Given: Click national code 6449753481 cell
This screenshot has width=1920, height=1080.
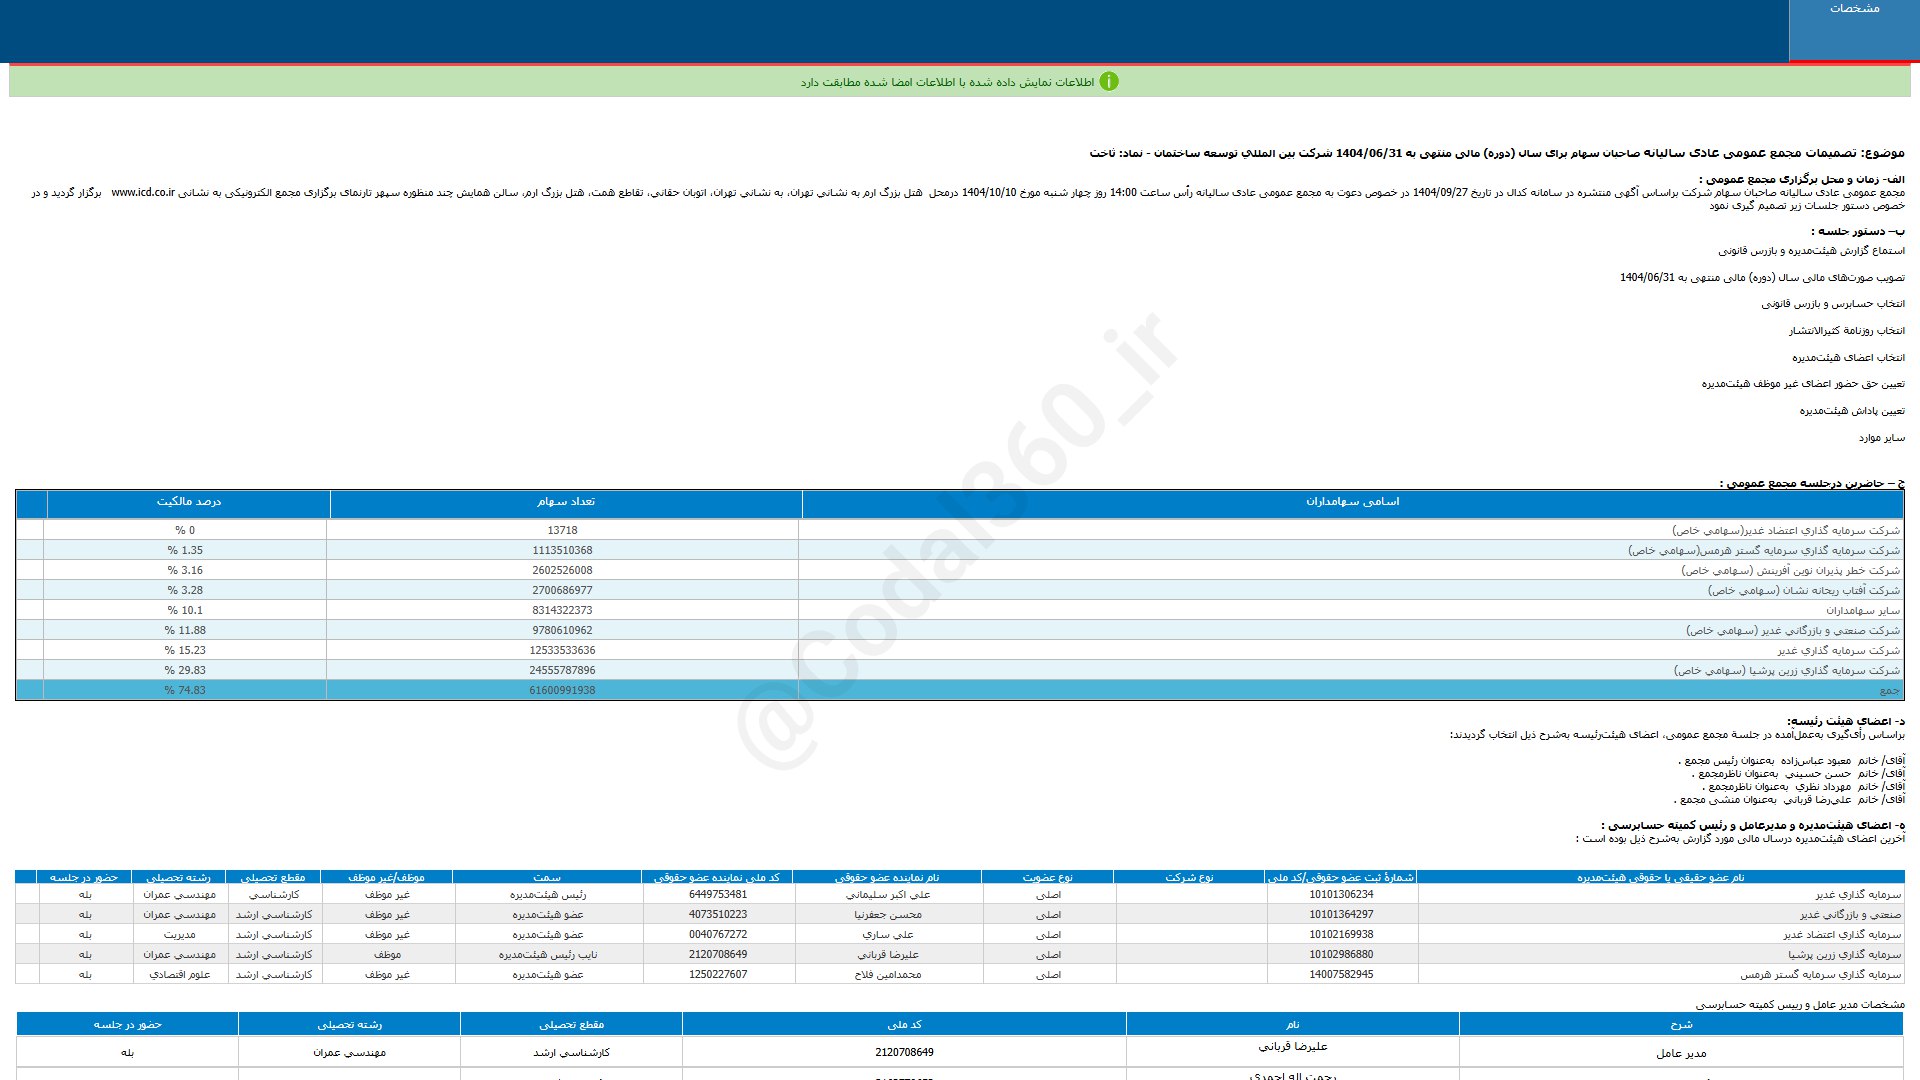Looking at the screenshot, I should pyautogui.click(x=717, y=895).
